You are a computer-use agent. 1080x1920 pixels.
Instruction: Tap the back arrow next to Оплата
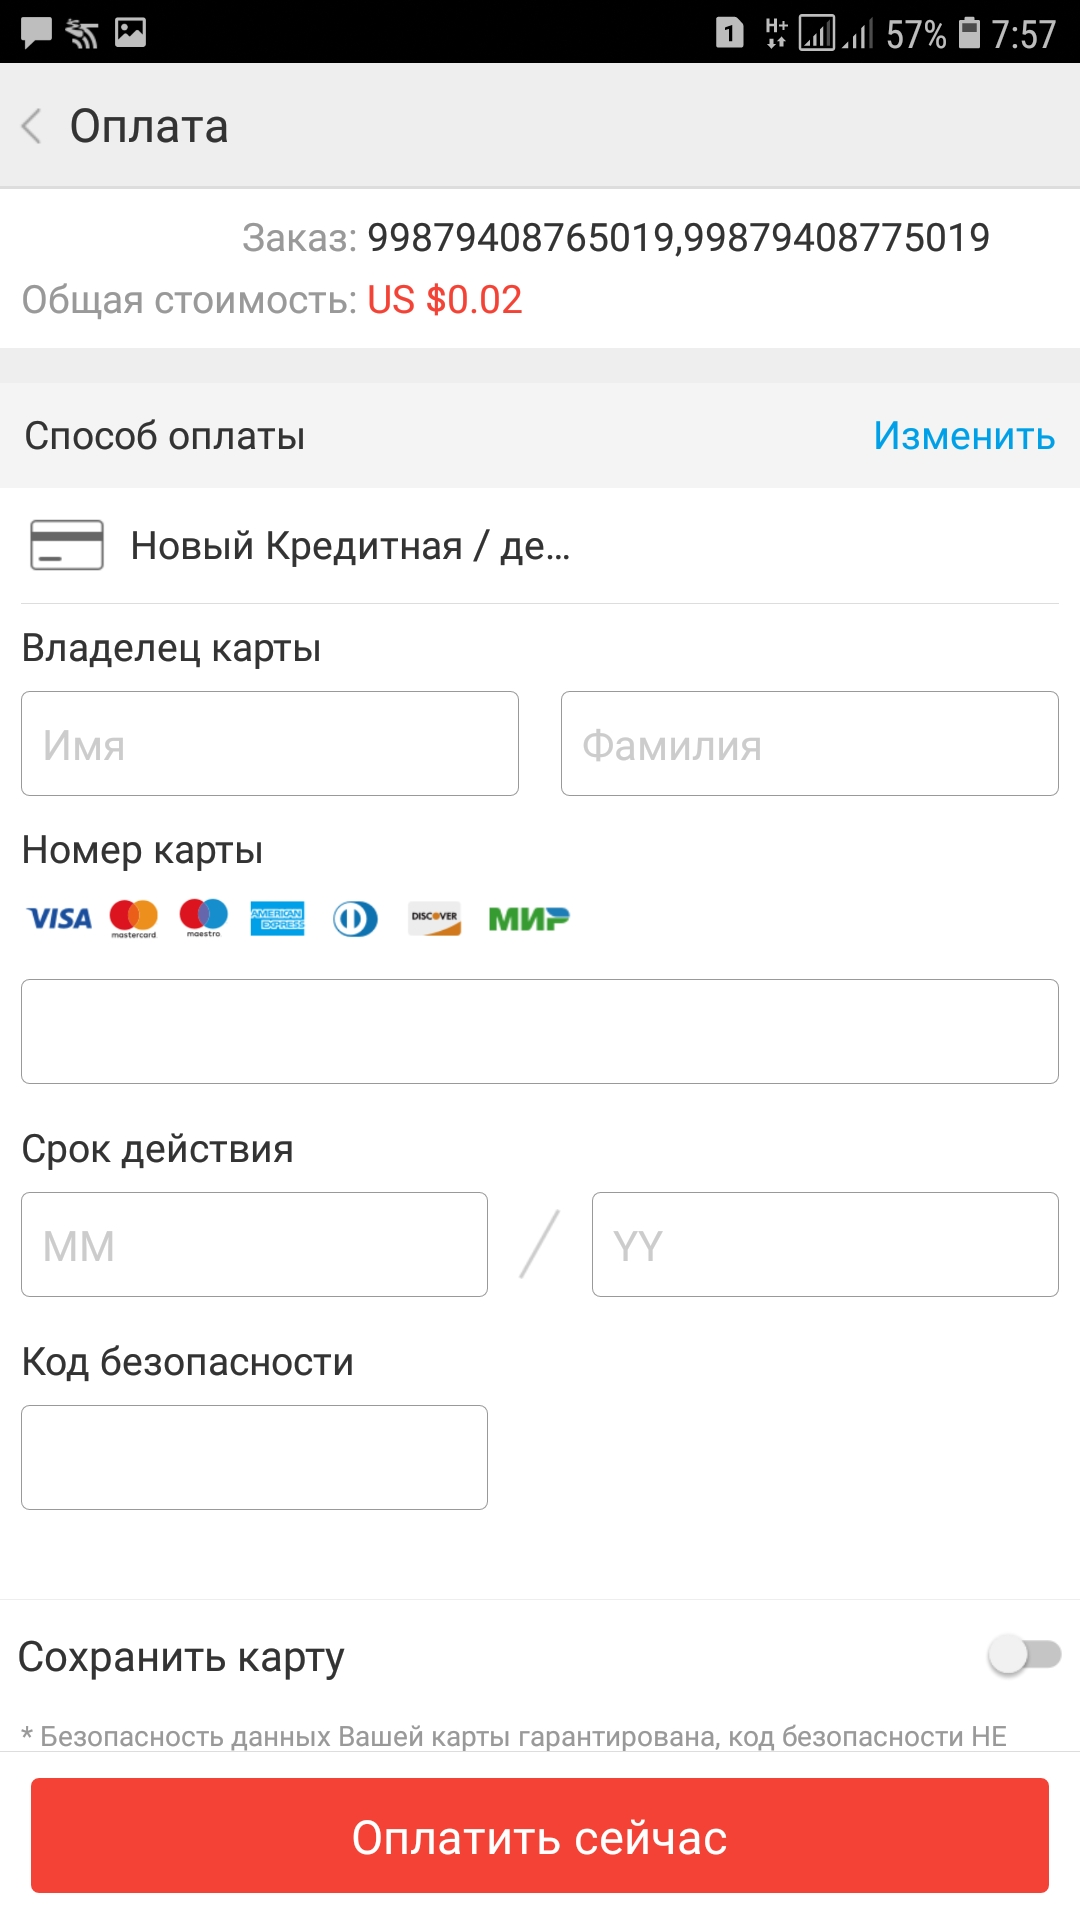coord(32,126)
